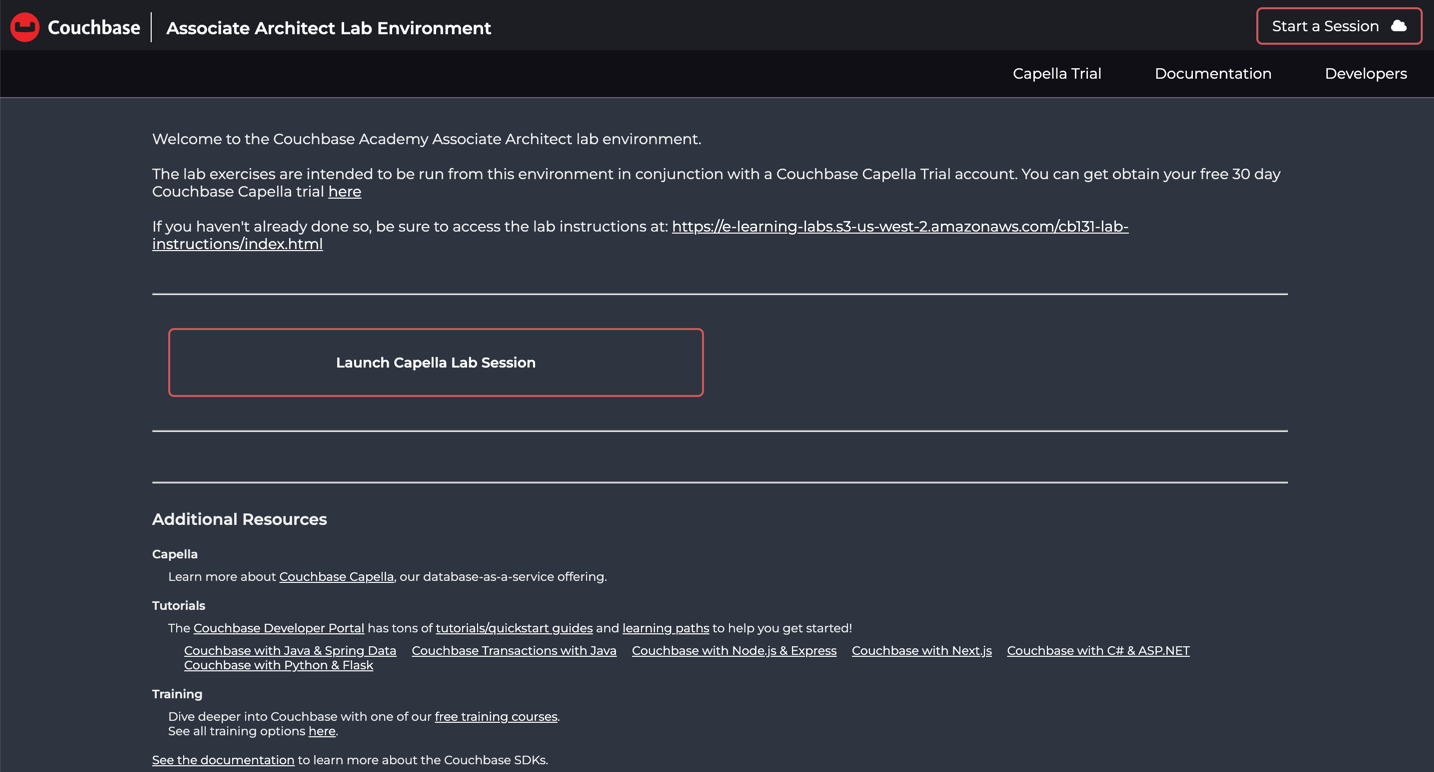The height and width of the screenshot is (772, 1434).
Task: Click the Tutorials section heading
Action: click(178, 606)
